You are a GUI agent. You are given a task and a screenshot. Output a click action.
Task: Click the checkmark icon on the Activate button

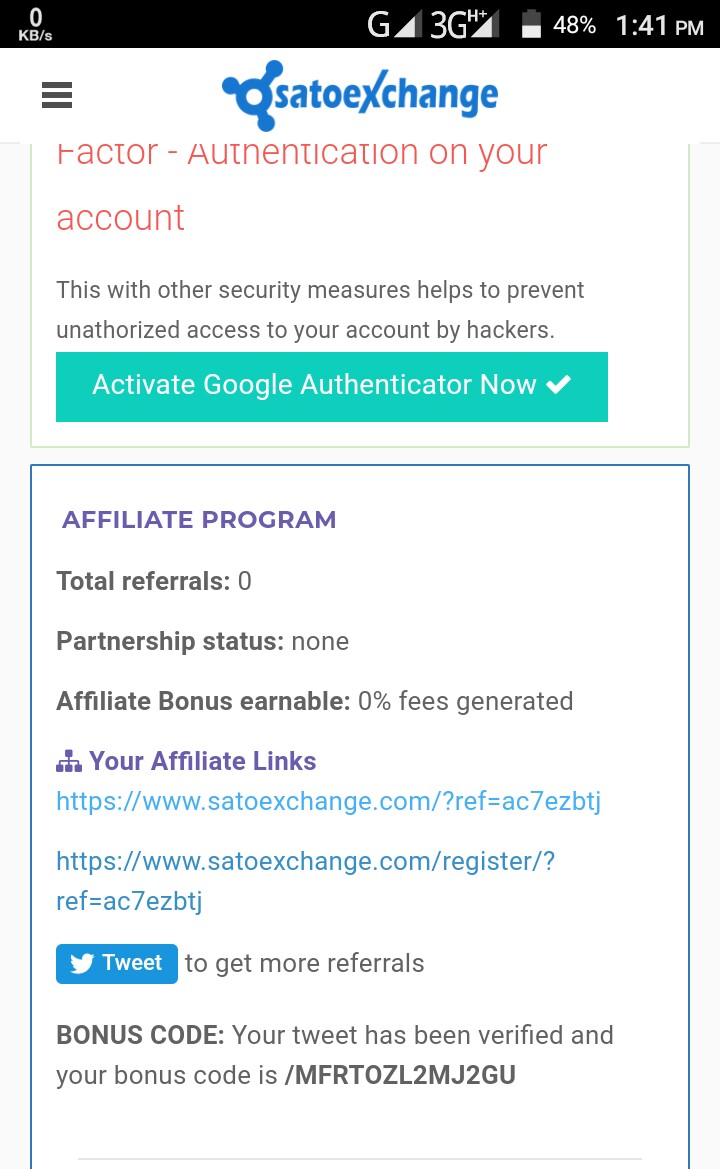point(559,385)
